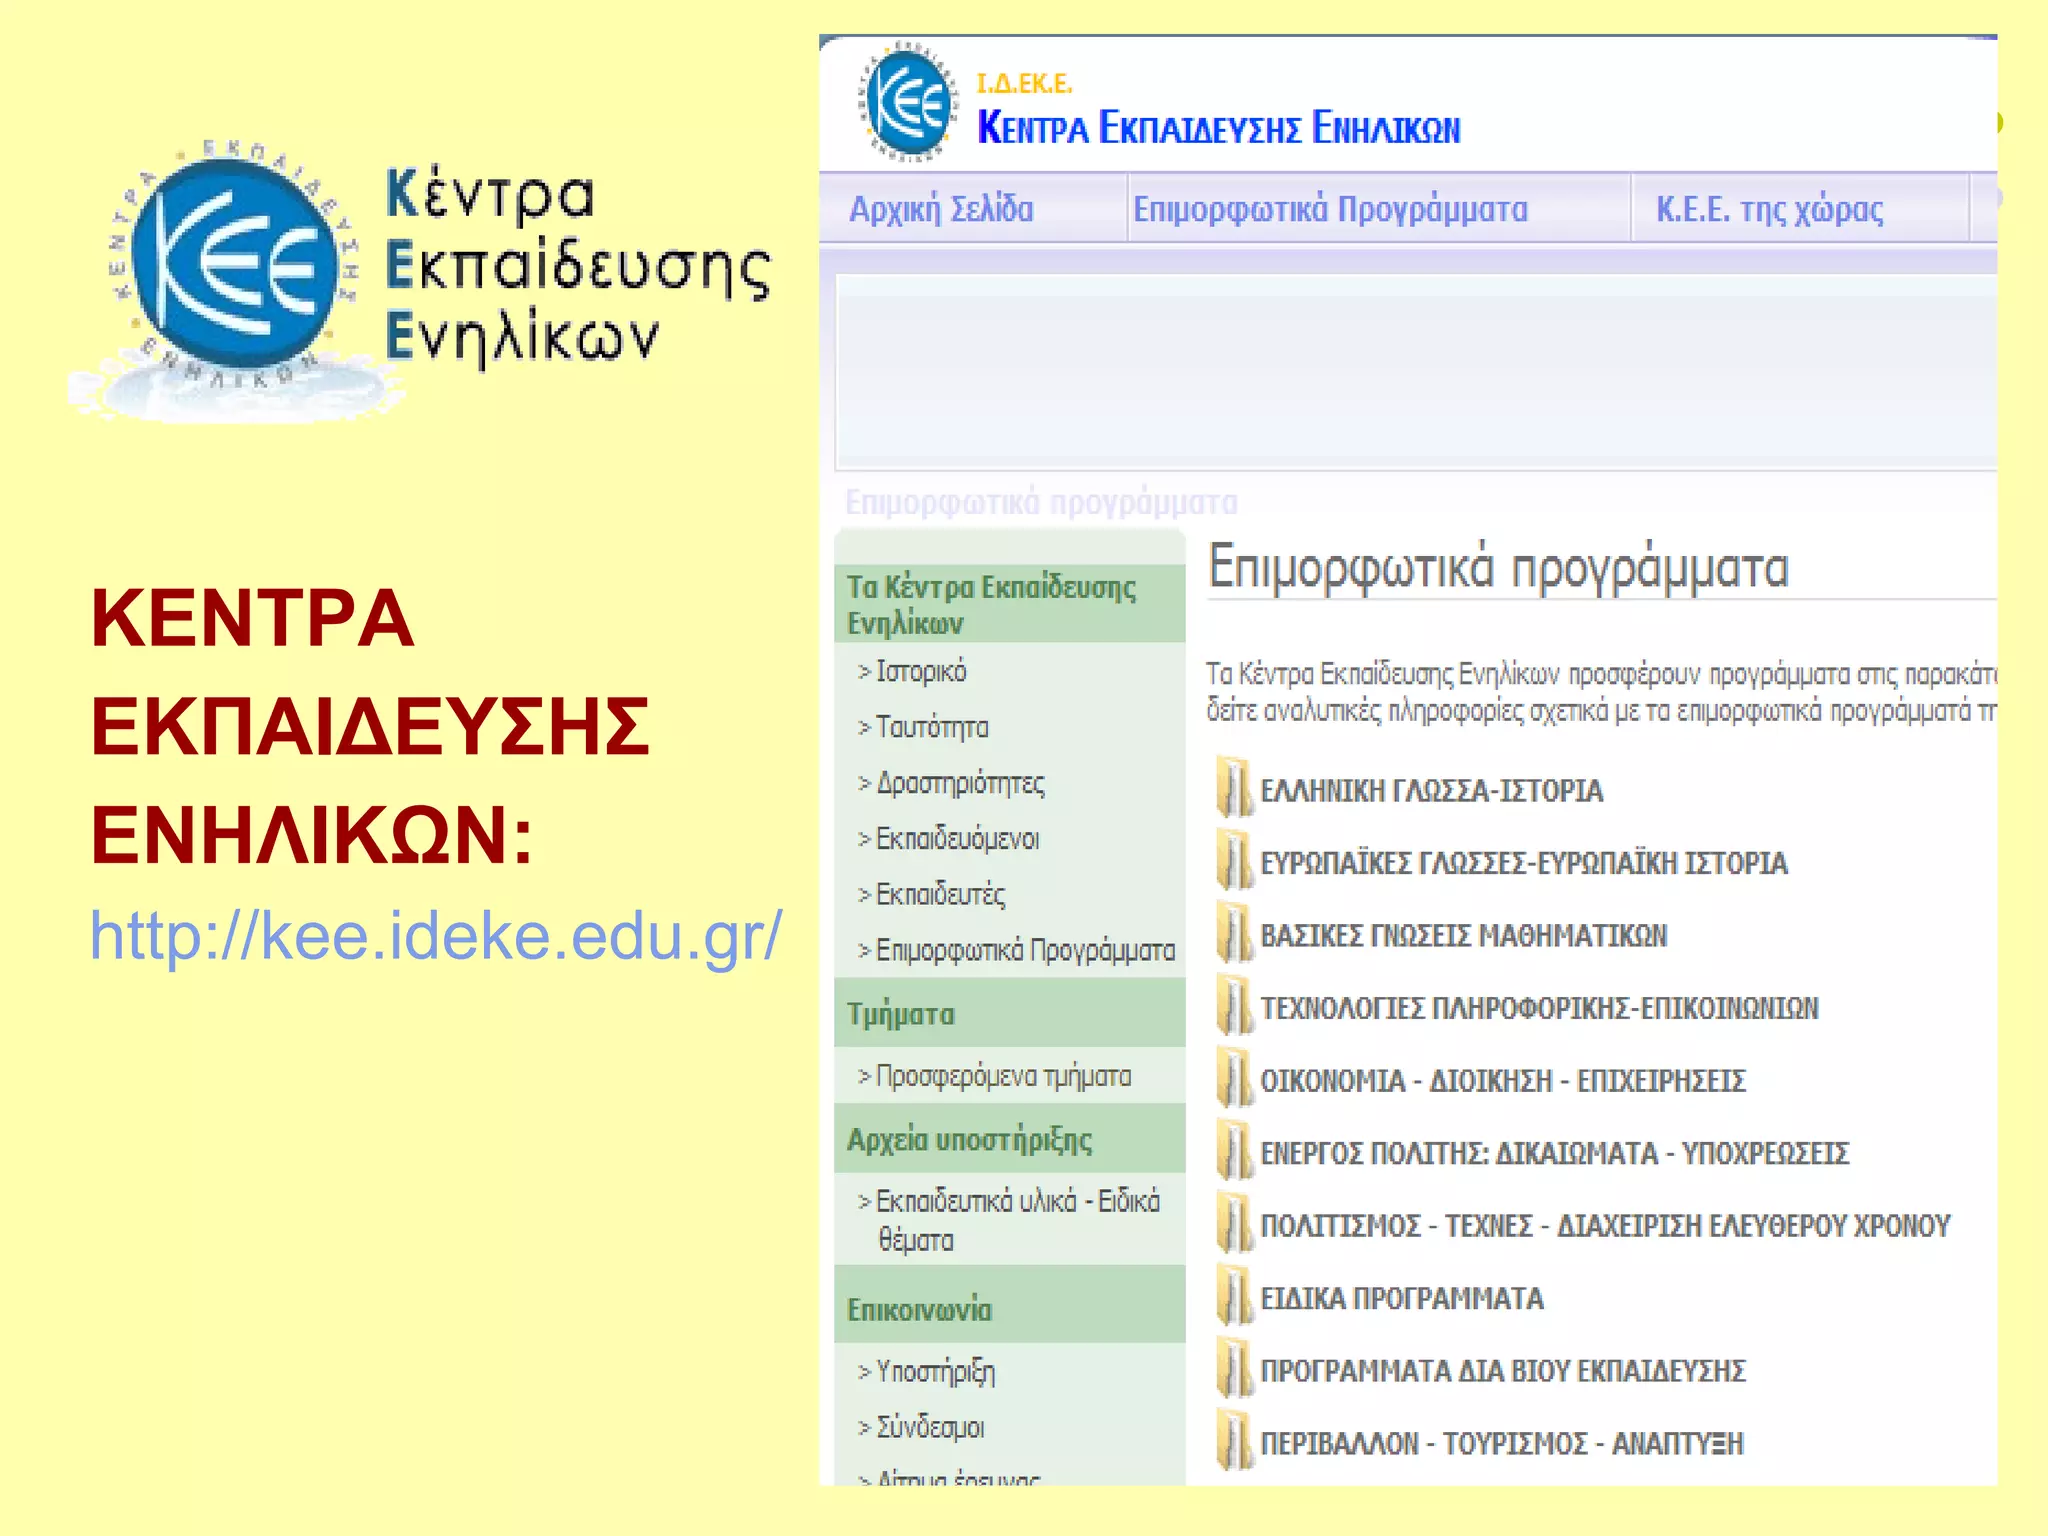The width and height of the screenshot is (2048, 1536).
Task: Open the Κ.Ε.Ε. της χώρας tab
Action: (x=1769, y=209)
